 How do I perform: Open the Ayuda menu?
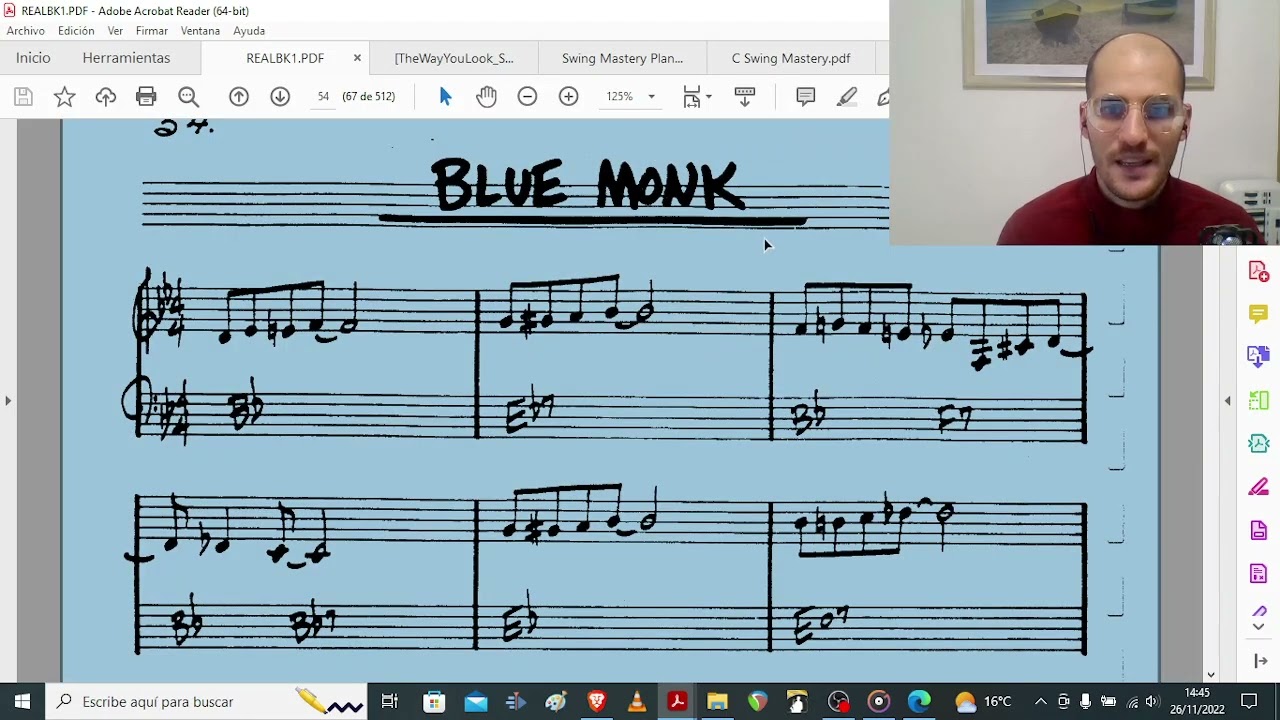pos(249,31)
